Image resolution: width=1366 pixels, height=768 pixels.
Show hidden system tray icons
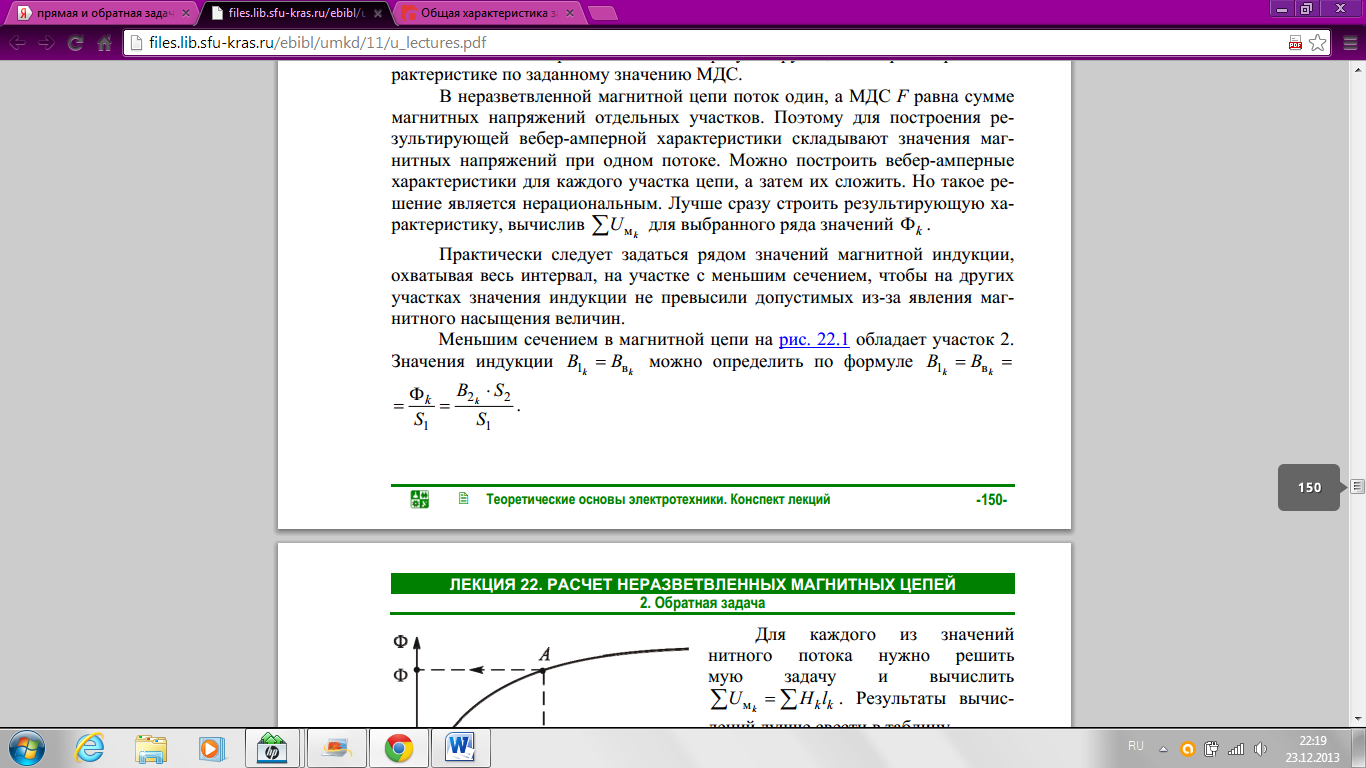tap(1163, 748)
